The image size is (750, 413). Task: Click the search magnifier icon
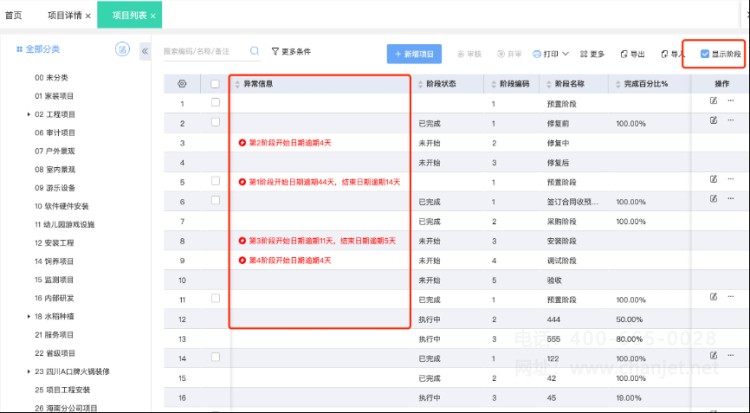(254, 51)
